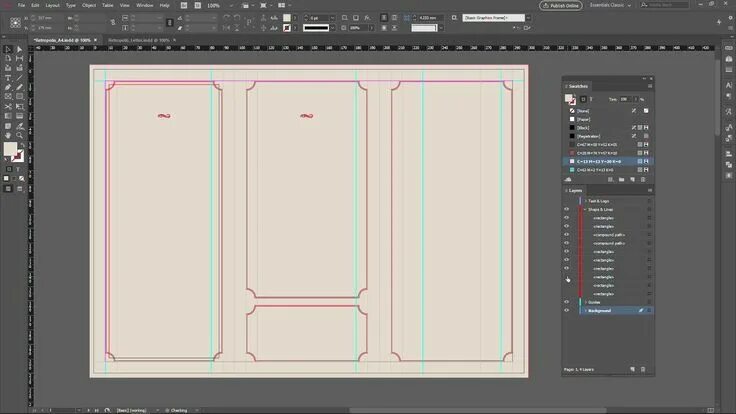This screenshot has height=414, width=736.
Task: Select the Line tool
Action: click(19, 78)
